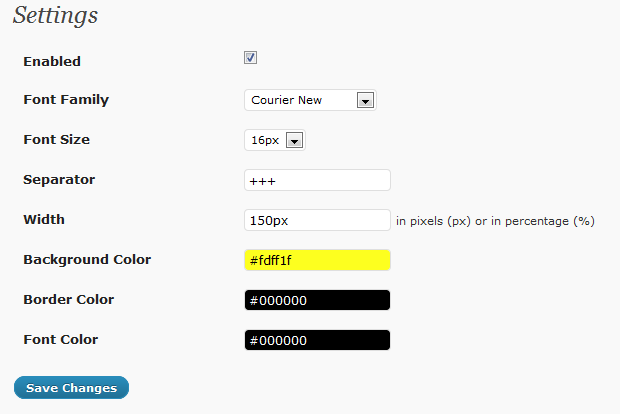Click the Separator text field containing +++
This screenshot has height=414, width=620.
[x=317, y=180]
